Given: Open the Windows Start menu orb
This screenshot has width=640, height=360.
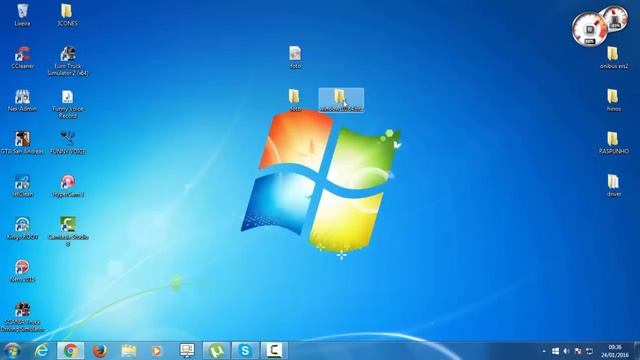Looking at the screenshot, I should tap(12, 351).
